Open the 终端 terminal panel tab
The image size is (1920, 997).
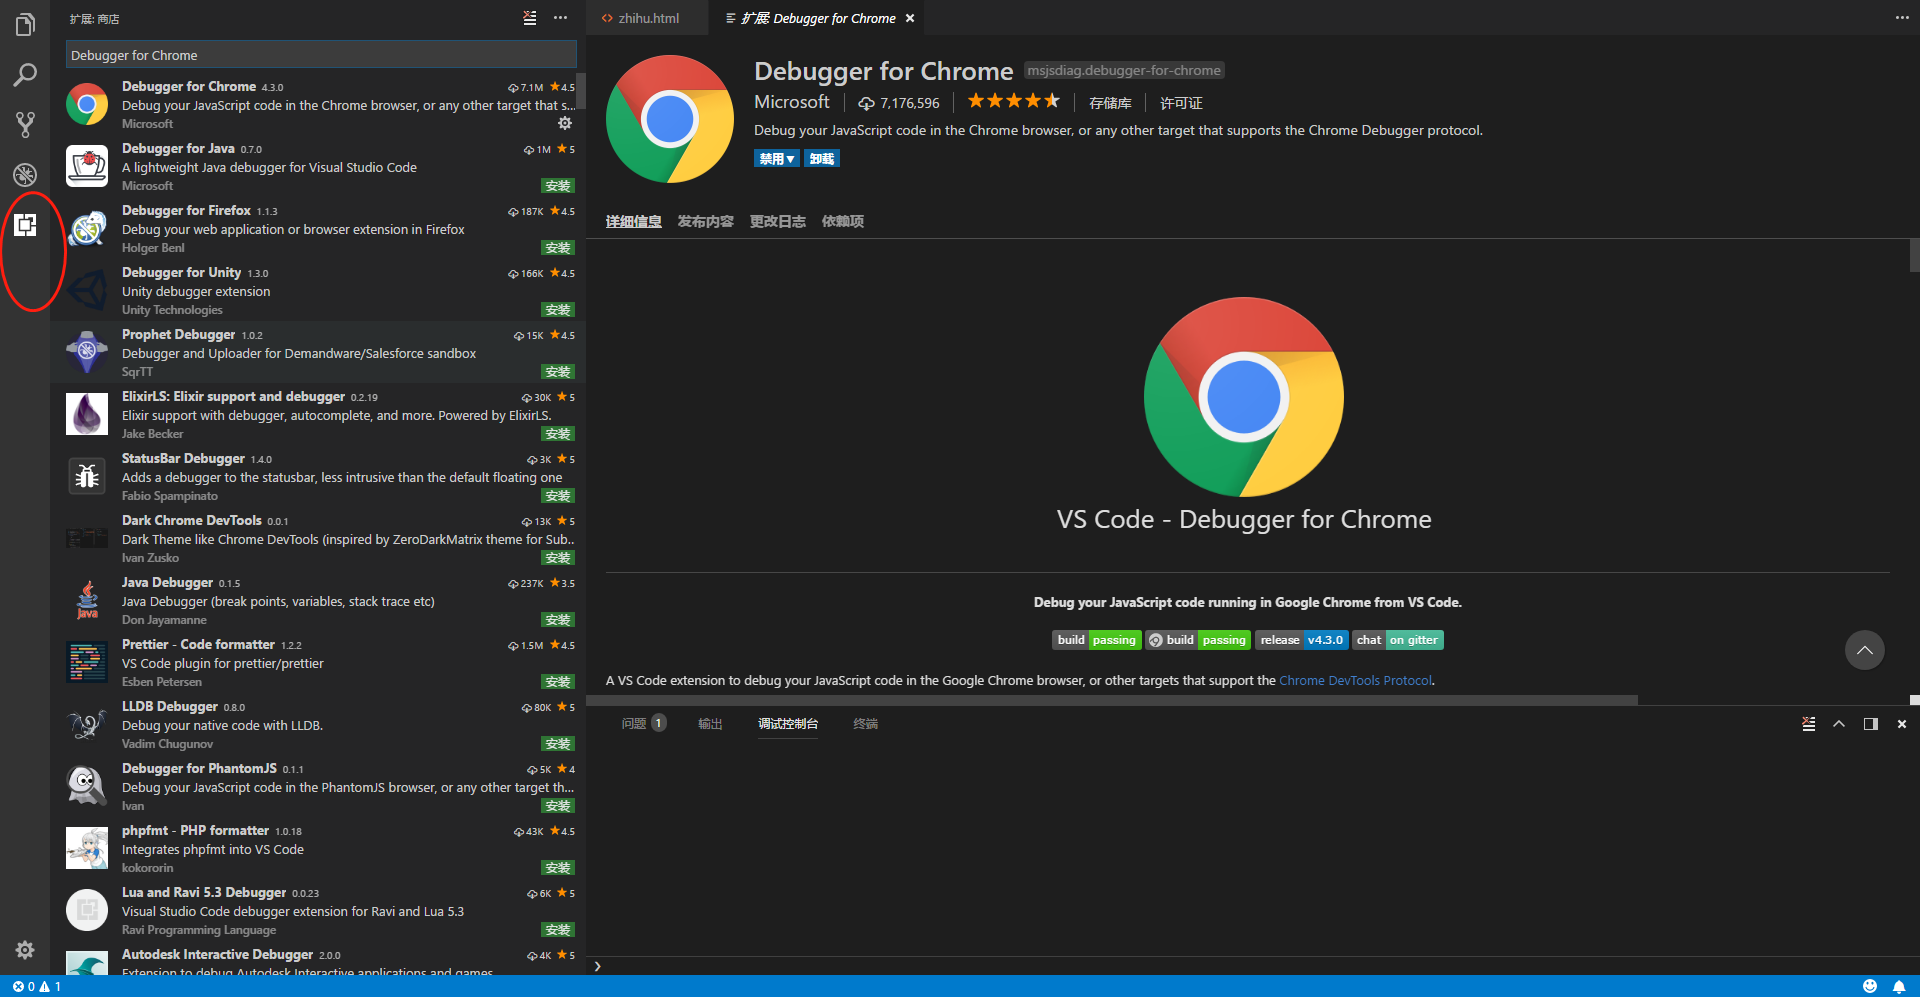(x=865, y=723)
